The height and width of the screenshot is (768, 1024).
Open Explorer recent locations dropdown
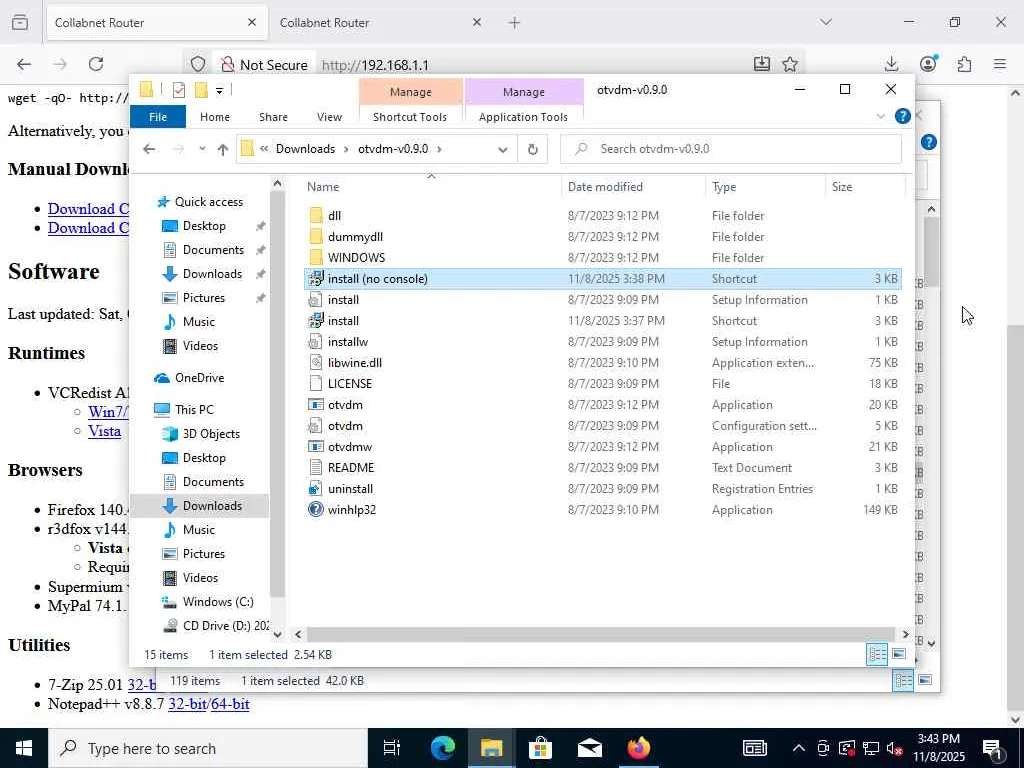tap(202, 149)
